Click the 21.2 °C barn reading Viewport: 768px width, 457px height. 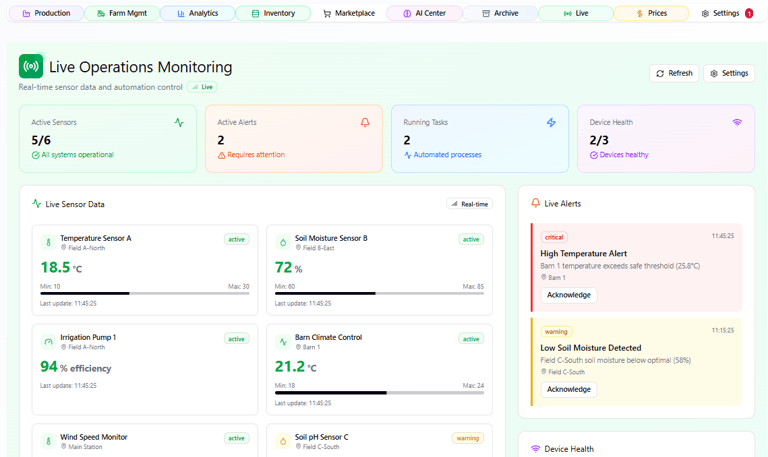pos(295,367)
